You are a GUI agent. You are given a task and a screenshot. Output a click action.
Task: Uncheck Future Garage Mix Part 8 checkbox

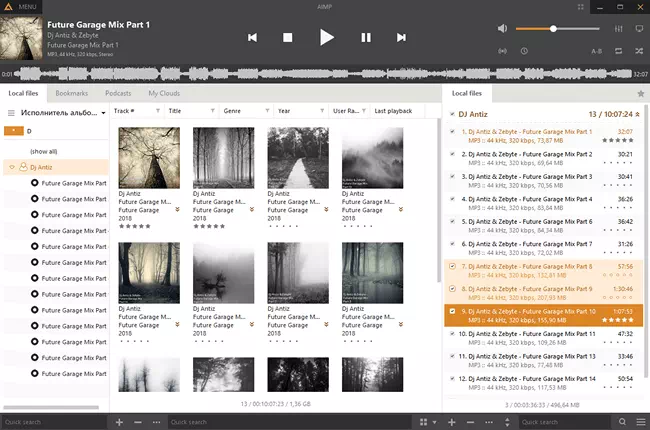(x=452, y=266)
